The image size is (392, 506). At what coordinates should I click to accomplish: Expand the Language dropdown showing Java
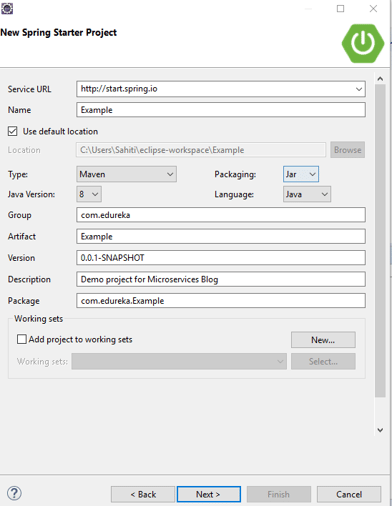coord(307,194)
